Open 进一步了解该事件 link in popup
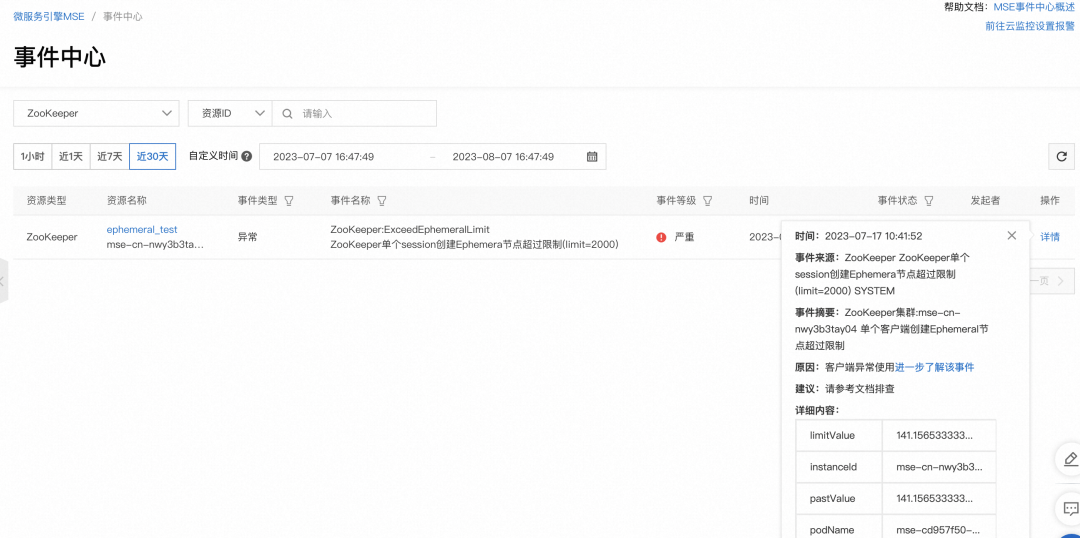Viewport: 1080px width, 538px height. click(x=935, y=367)
